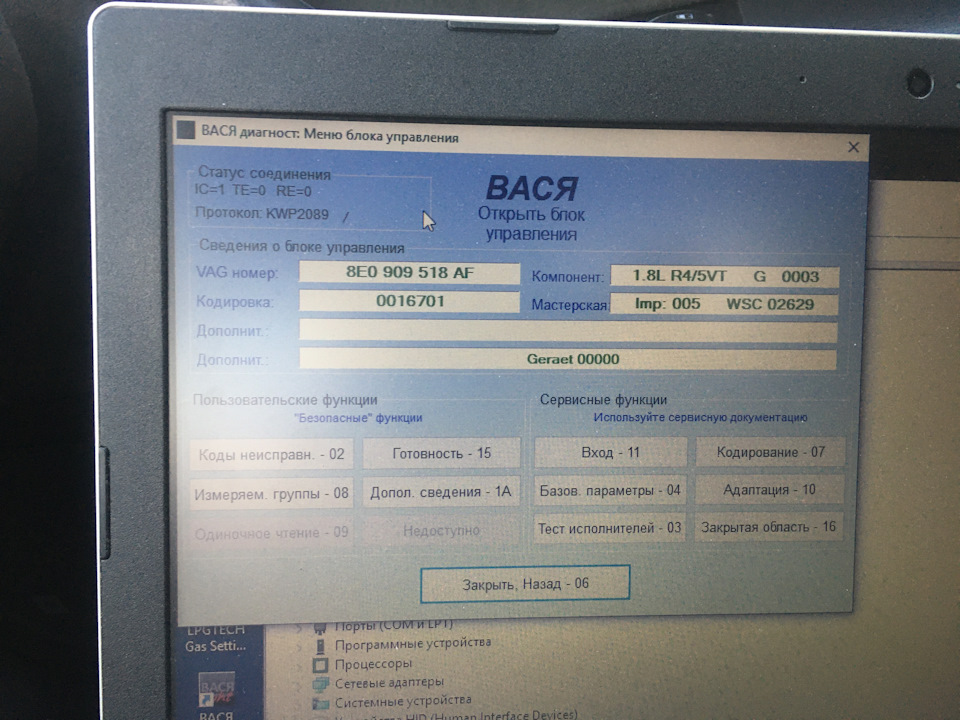Click the Компонент field 1.8L R4/5VT
Screen dimensions: 960x720
pyautogui.click(x=725, y=276)
